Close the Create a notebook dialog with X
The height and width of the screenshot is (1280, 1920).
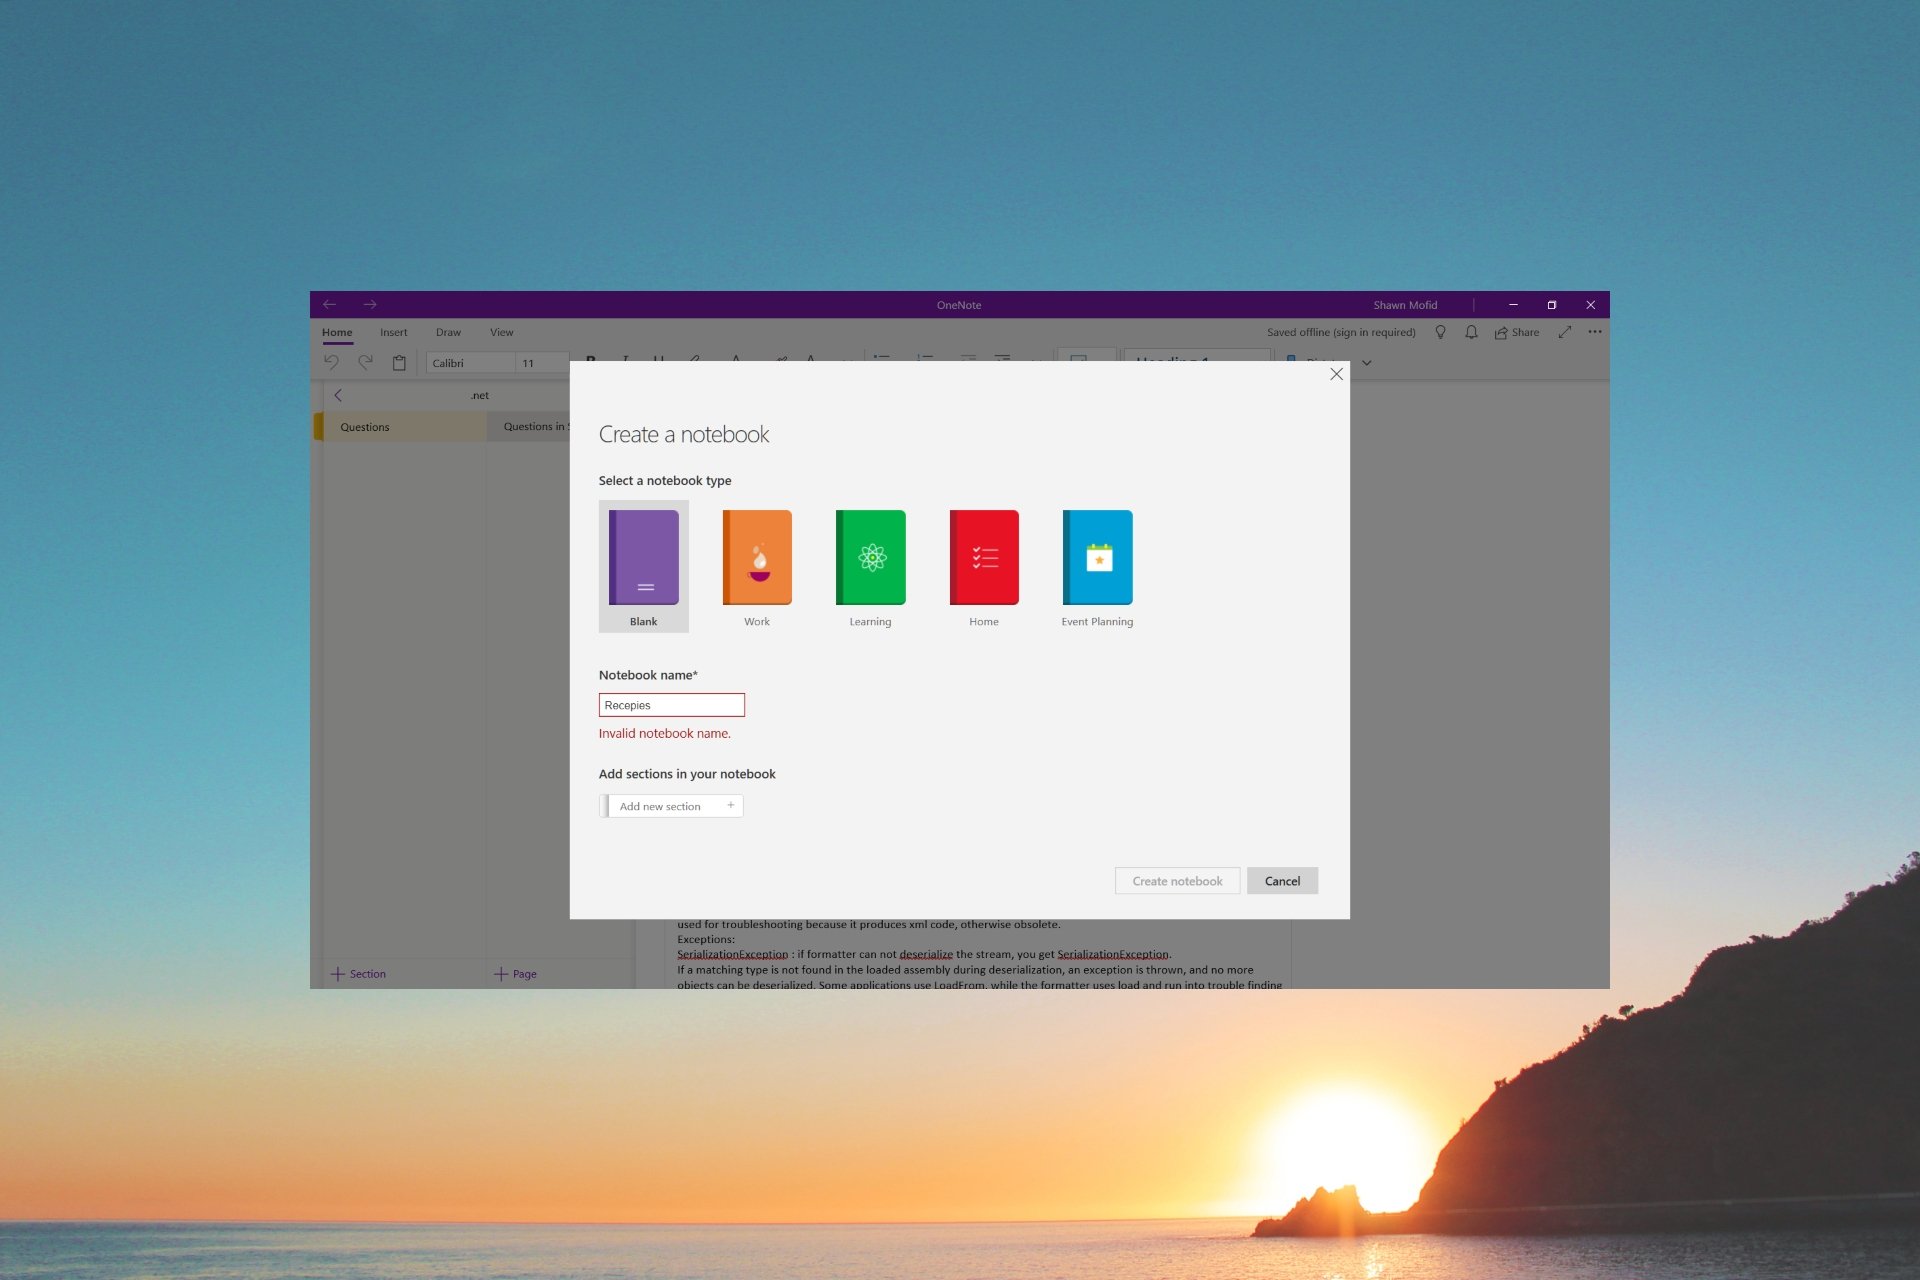[1336, 374]
